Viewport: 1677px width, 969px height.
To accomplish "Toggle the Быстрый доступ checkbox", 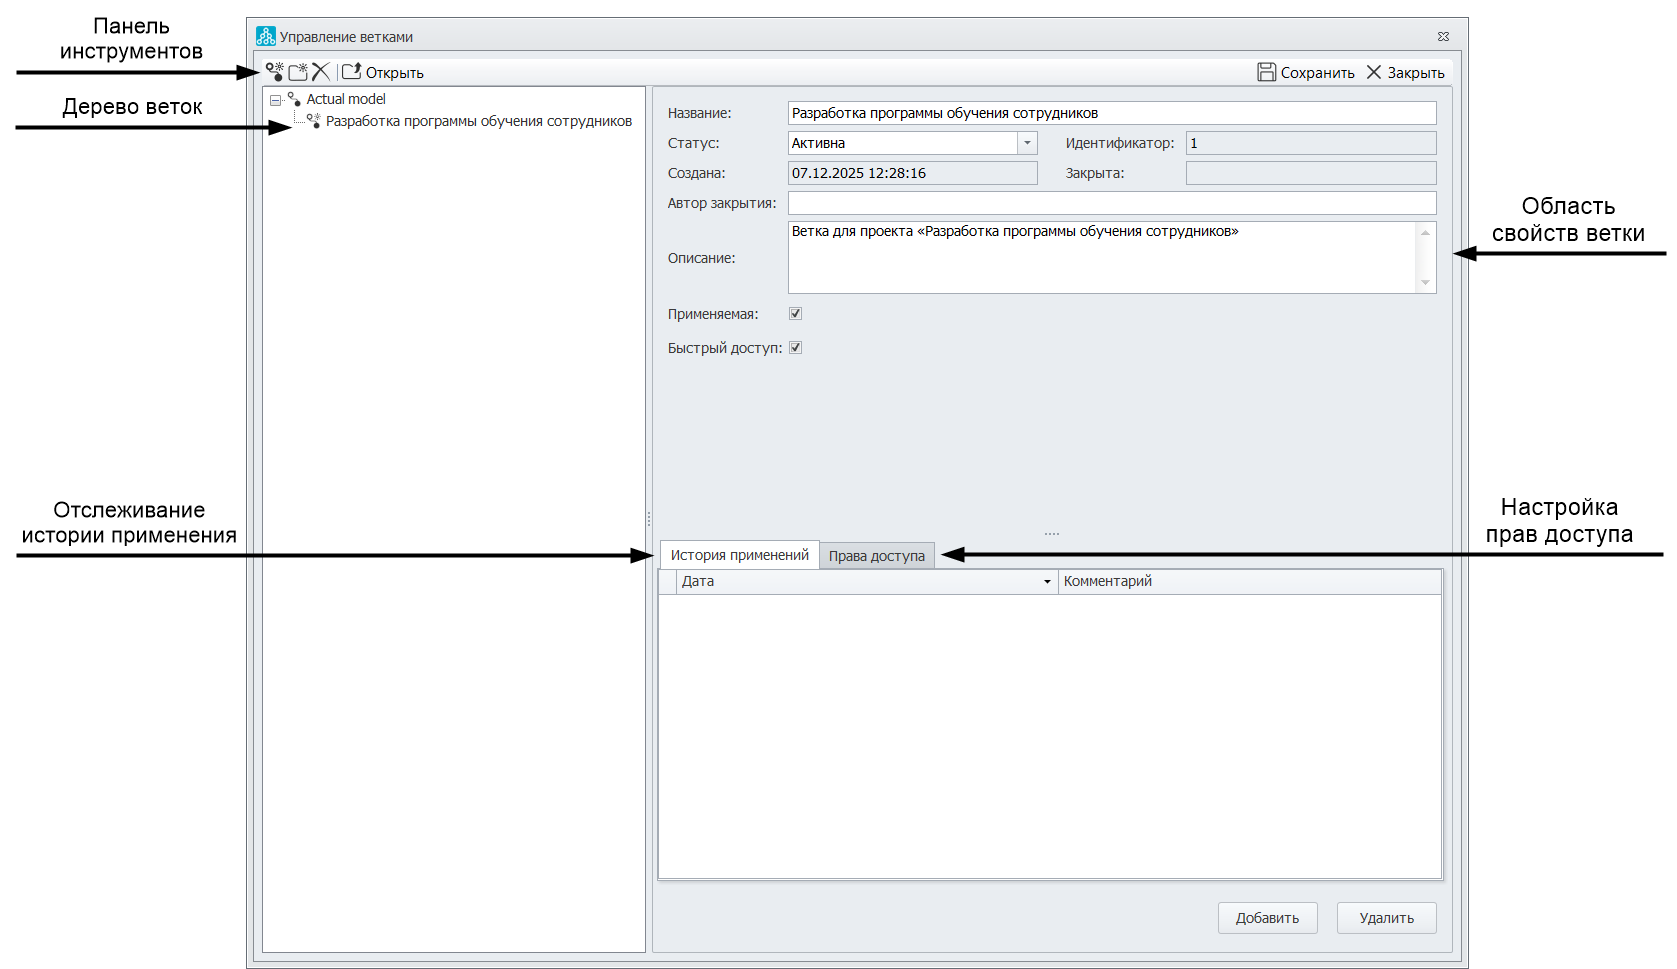I will point(796,348).
